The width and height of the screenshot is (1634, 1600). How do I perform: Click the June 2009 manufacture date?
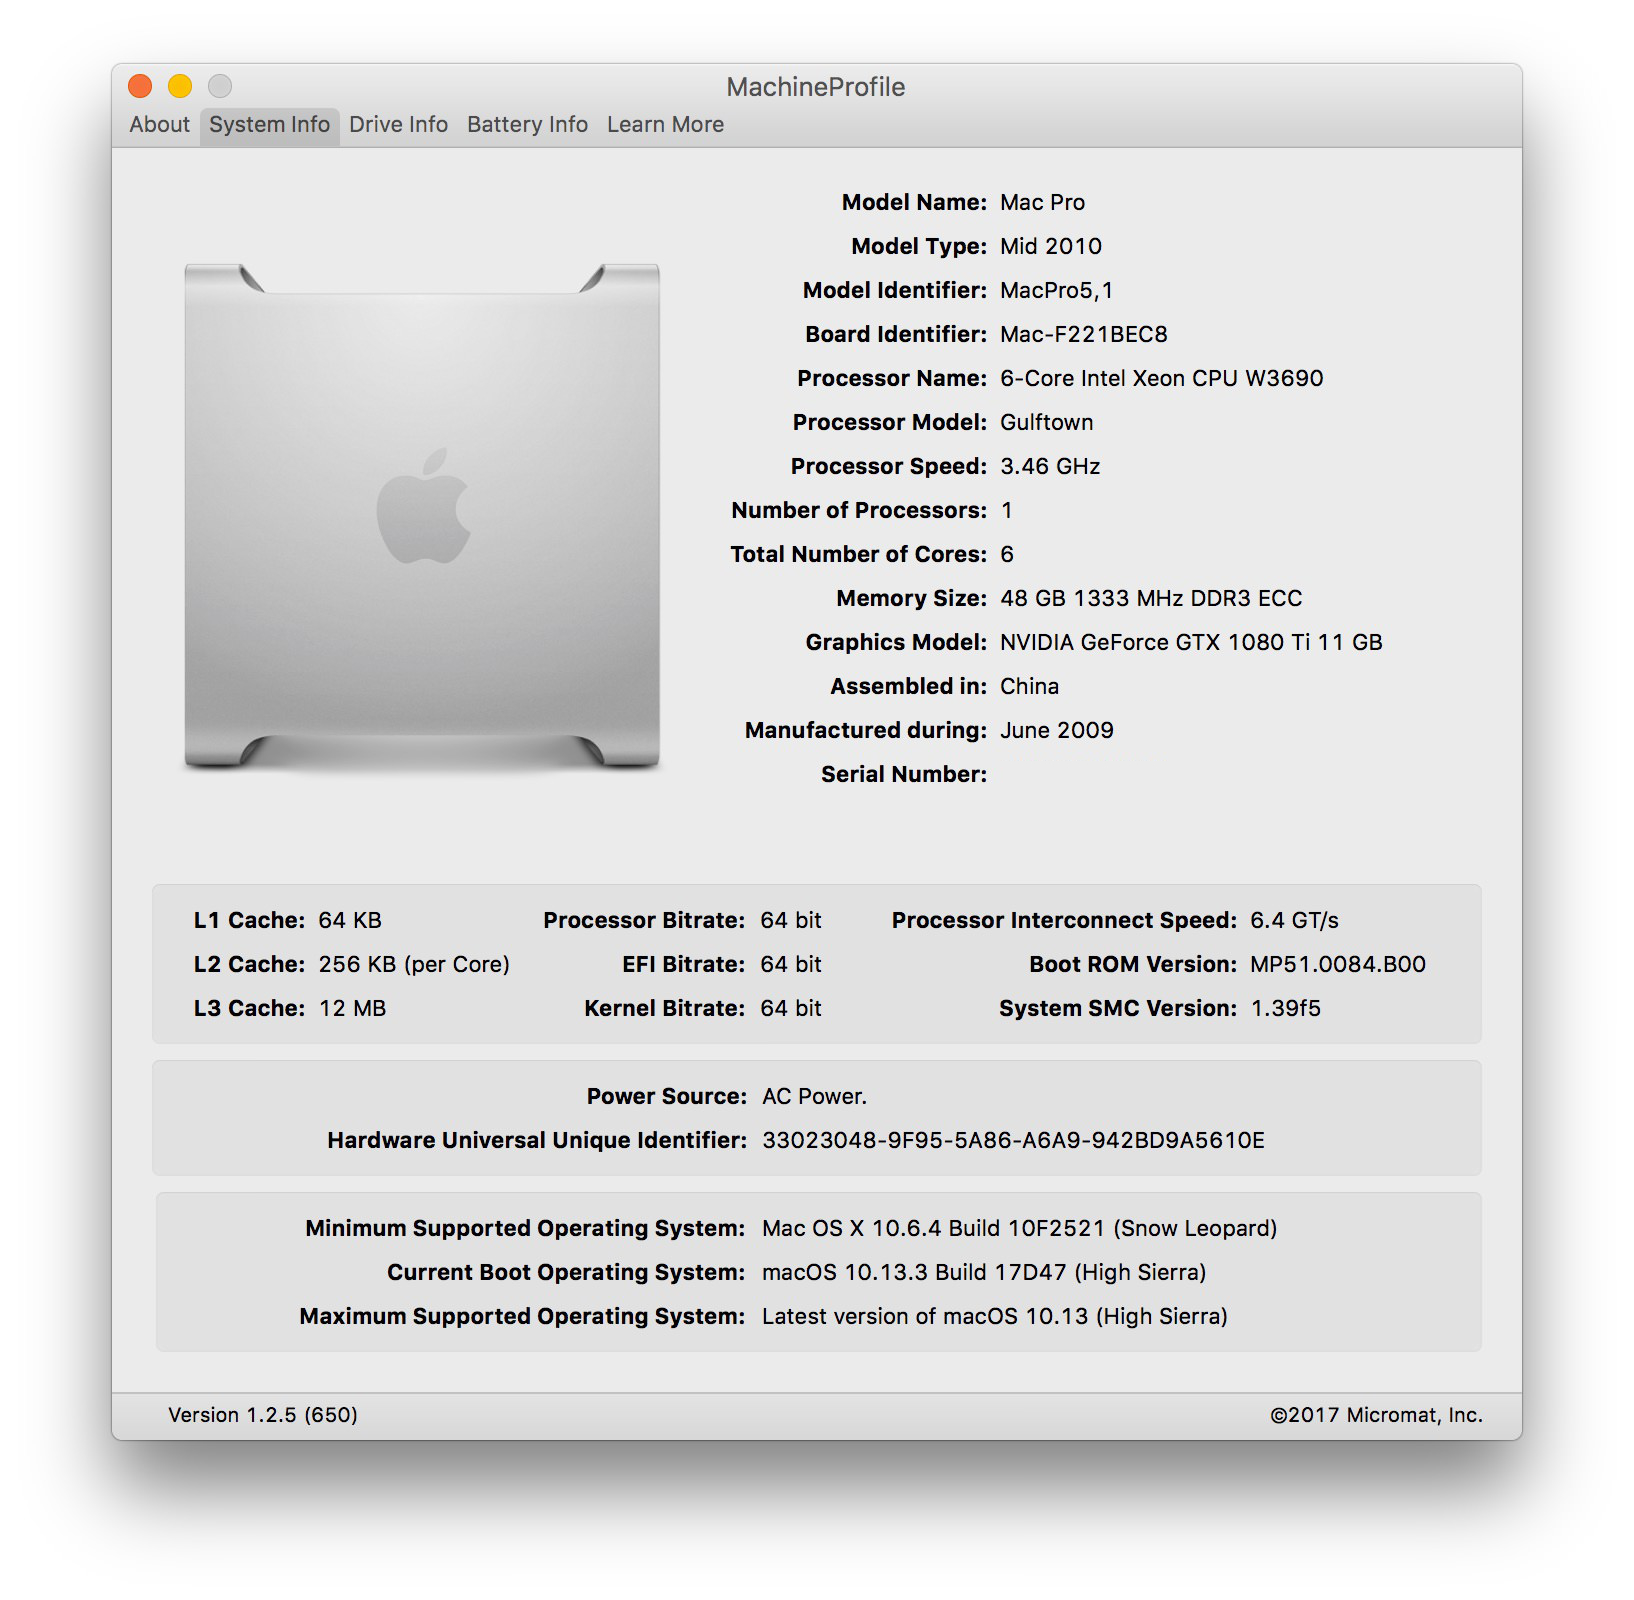point(1057,730)
